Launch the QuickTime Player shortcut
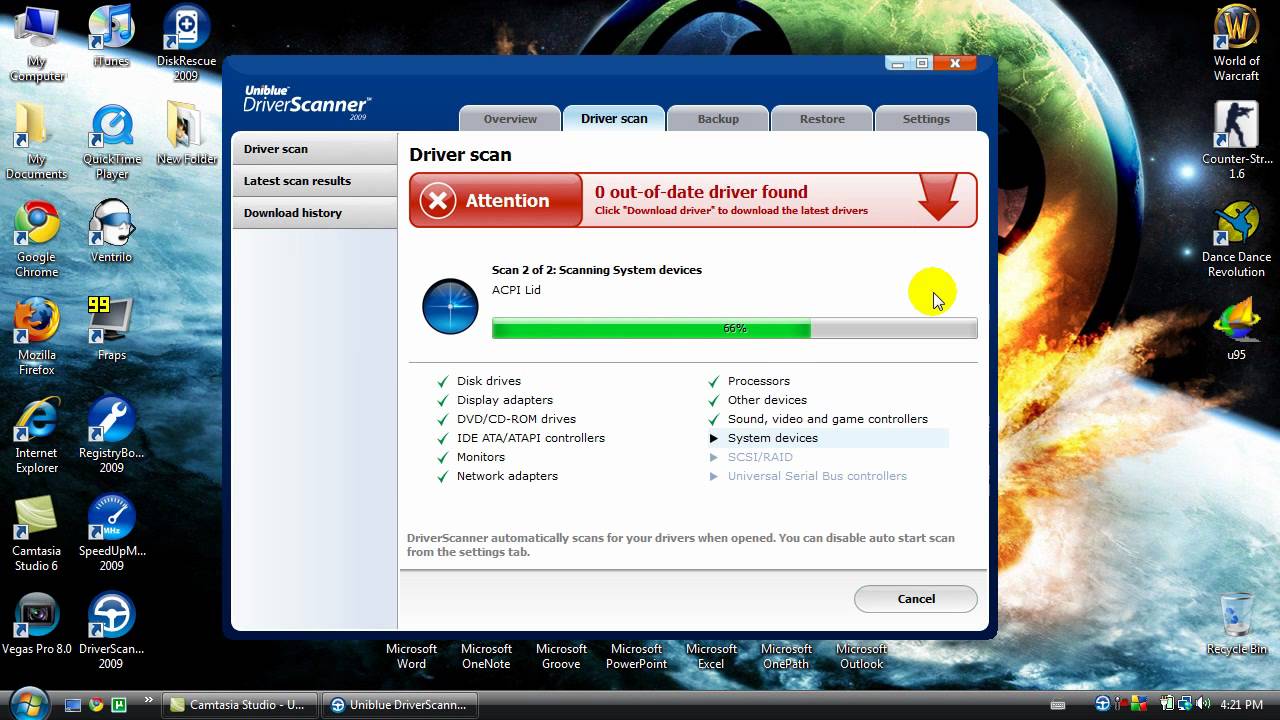Image resolution: width=1280 pixels, height=720 pixels. click(111, 141)
